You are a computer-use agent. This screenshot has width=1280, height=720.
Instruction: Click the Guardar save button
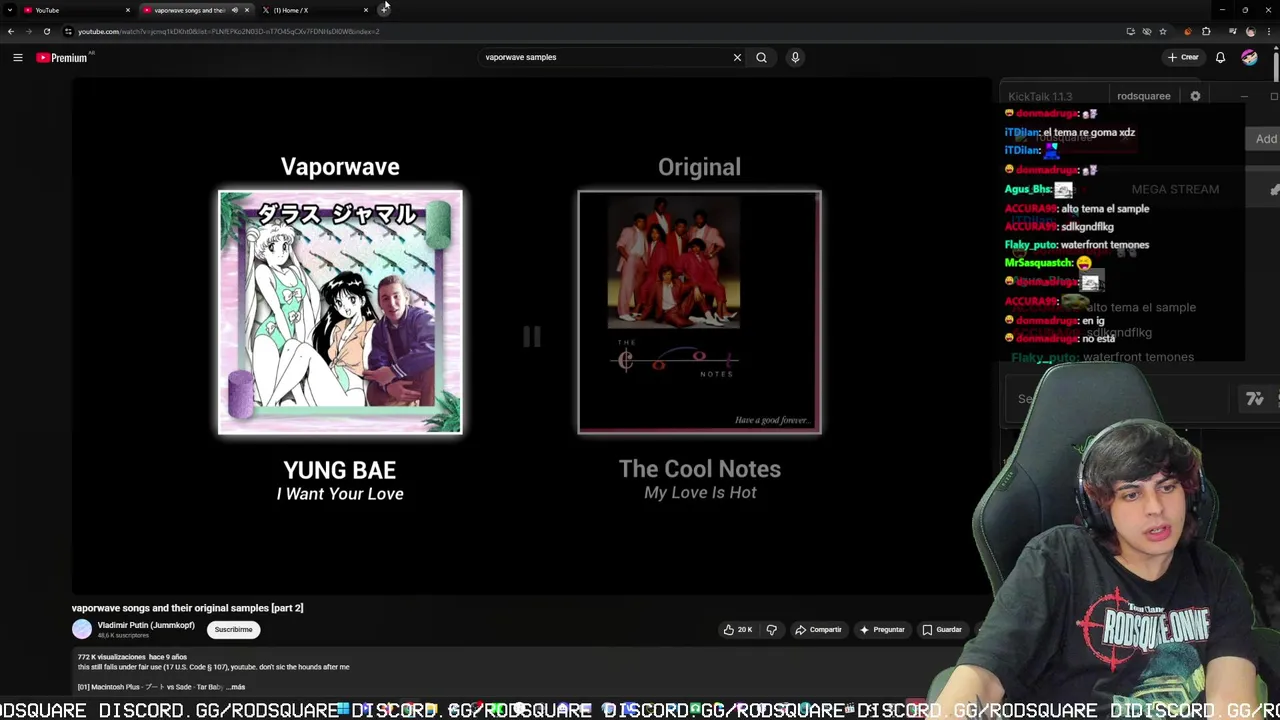click(x=942, y=630)
